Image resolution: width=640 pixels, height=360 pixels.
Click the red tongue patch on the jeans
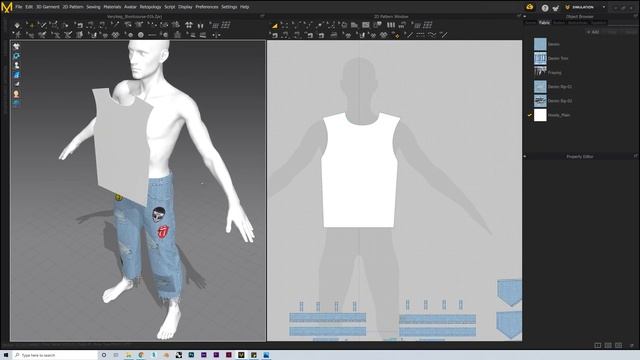pos(163,232)
